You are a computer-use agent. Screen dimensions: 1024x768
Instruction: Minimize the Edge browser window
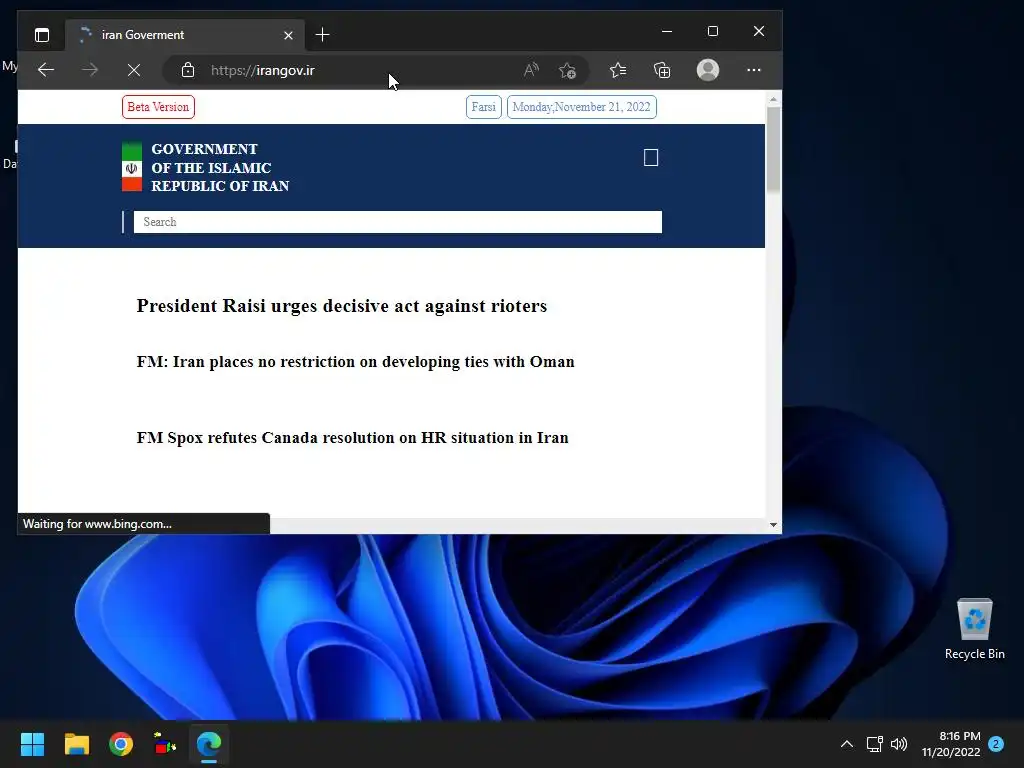667,31
